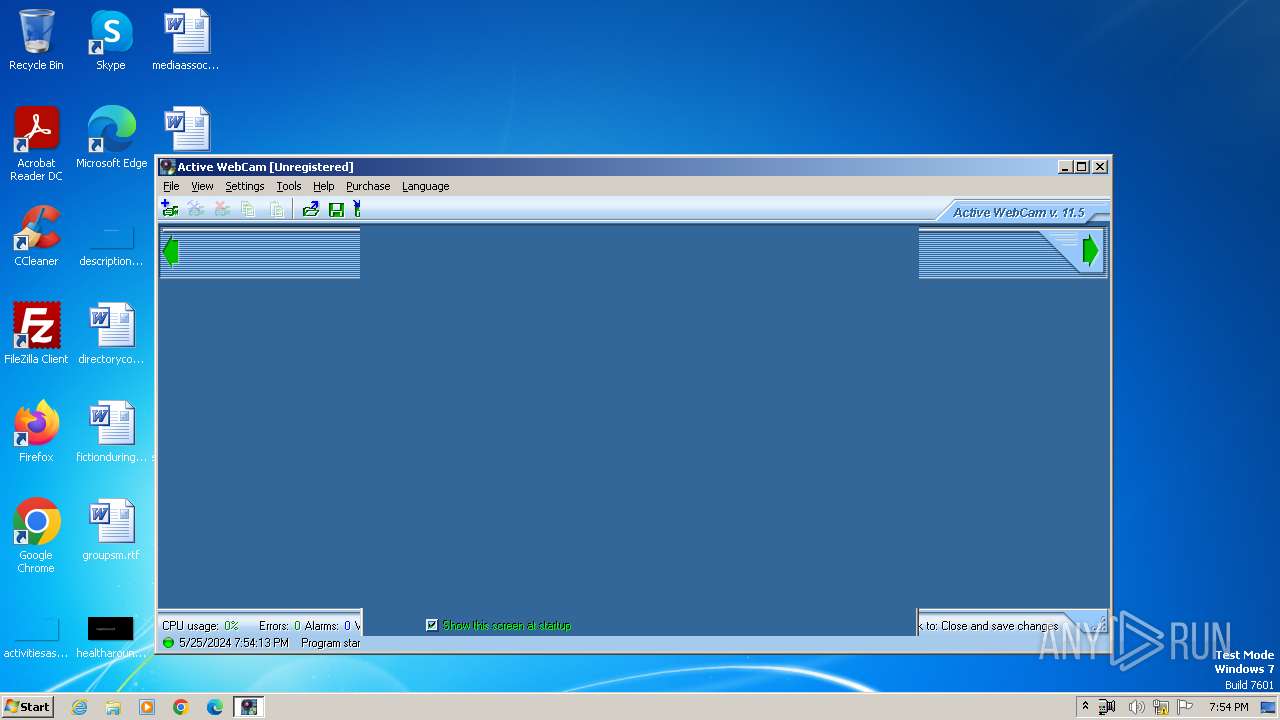This screenshot has width=1280, height=720.
Task: Click the Errors count in the status bar
Action: (279, 626)
